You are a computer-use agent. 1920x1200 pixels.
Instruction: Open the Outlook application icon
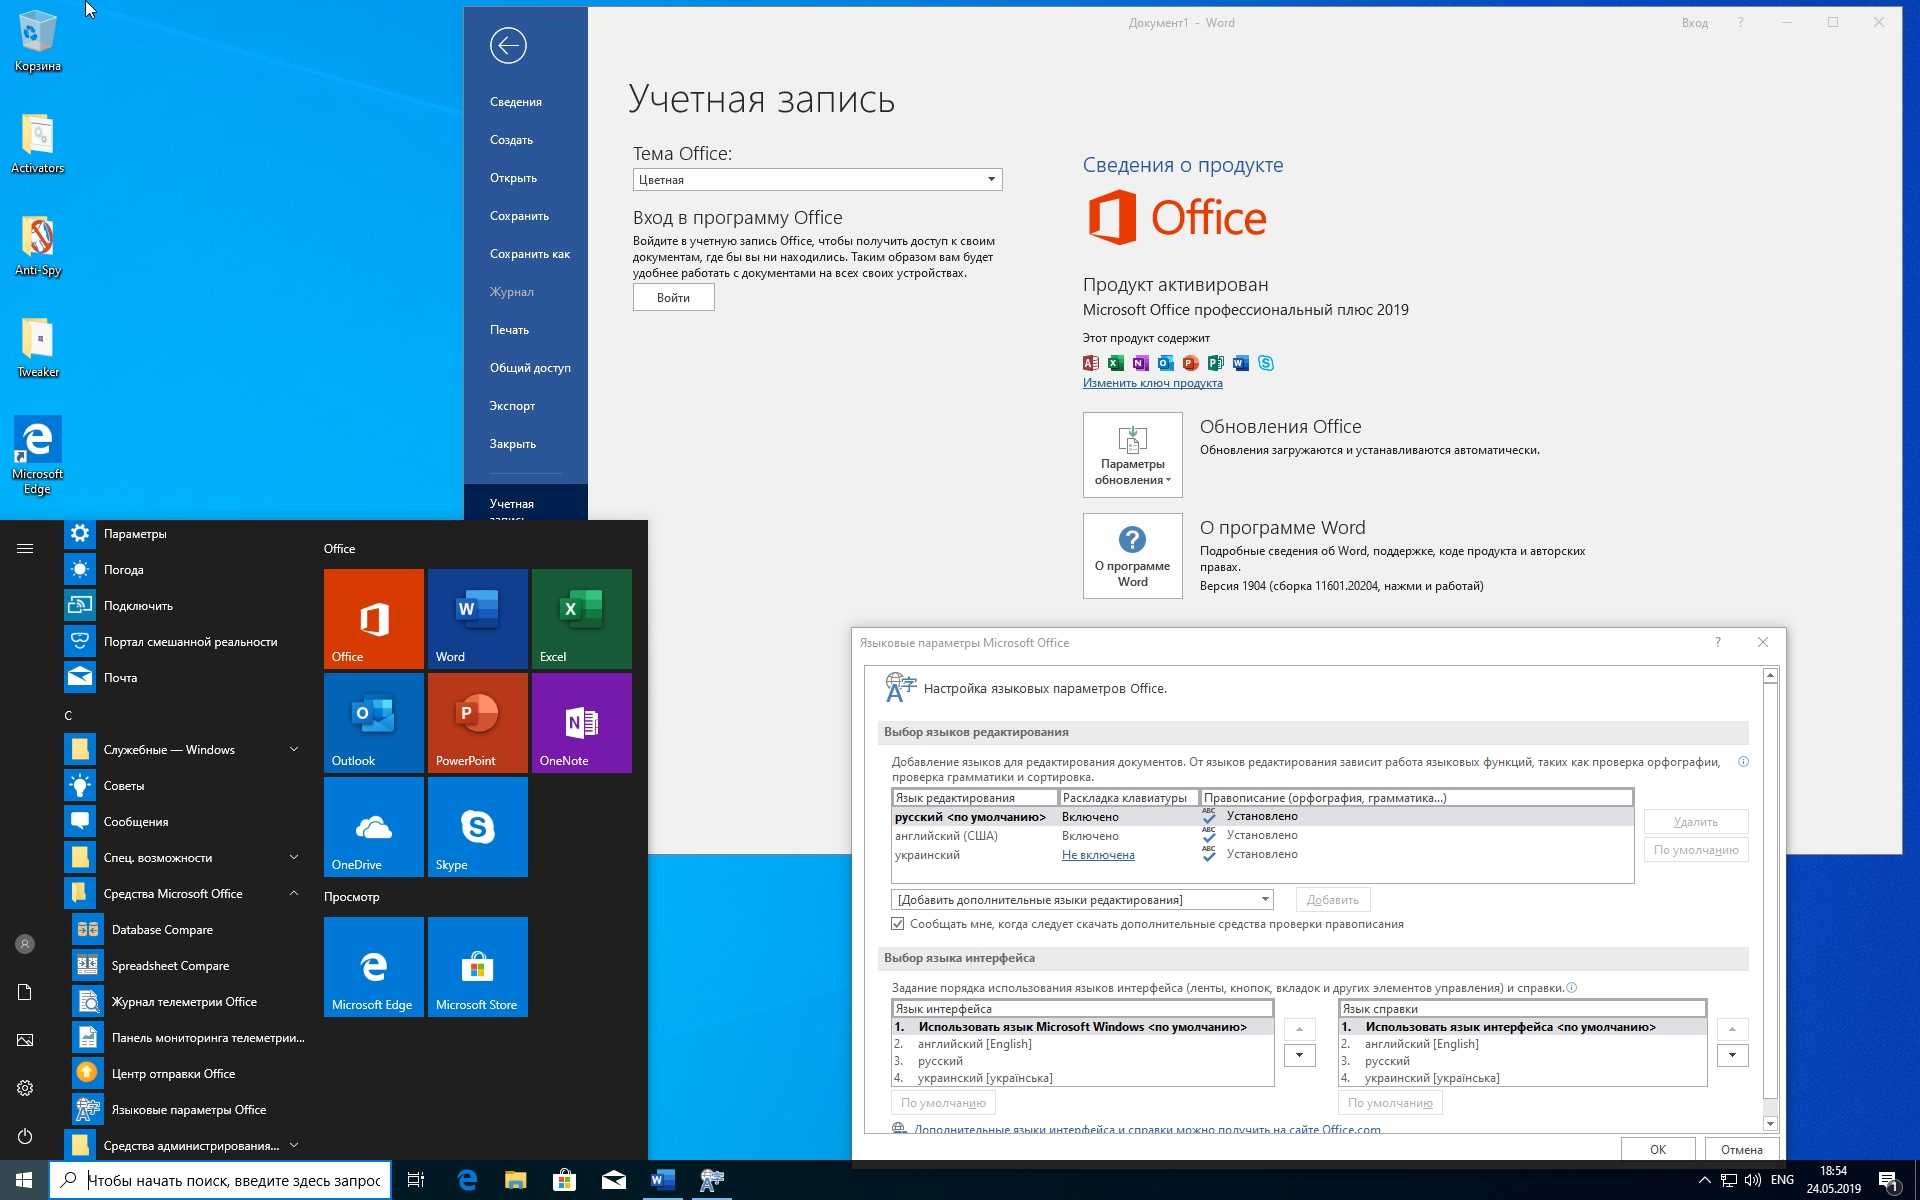coord(370,720)
